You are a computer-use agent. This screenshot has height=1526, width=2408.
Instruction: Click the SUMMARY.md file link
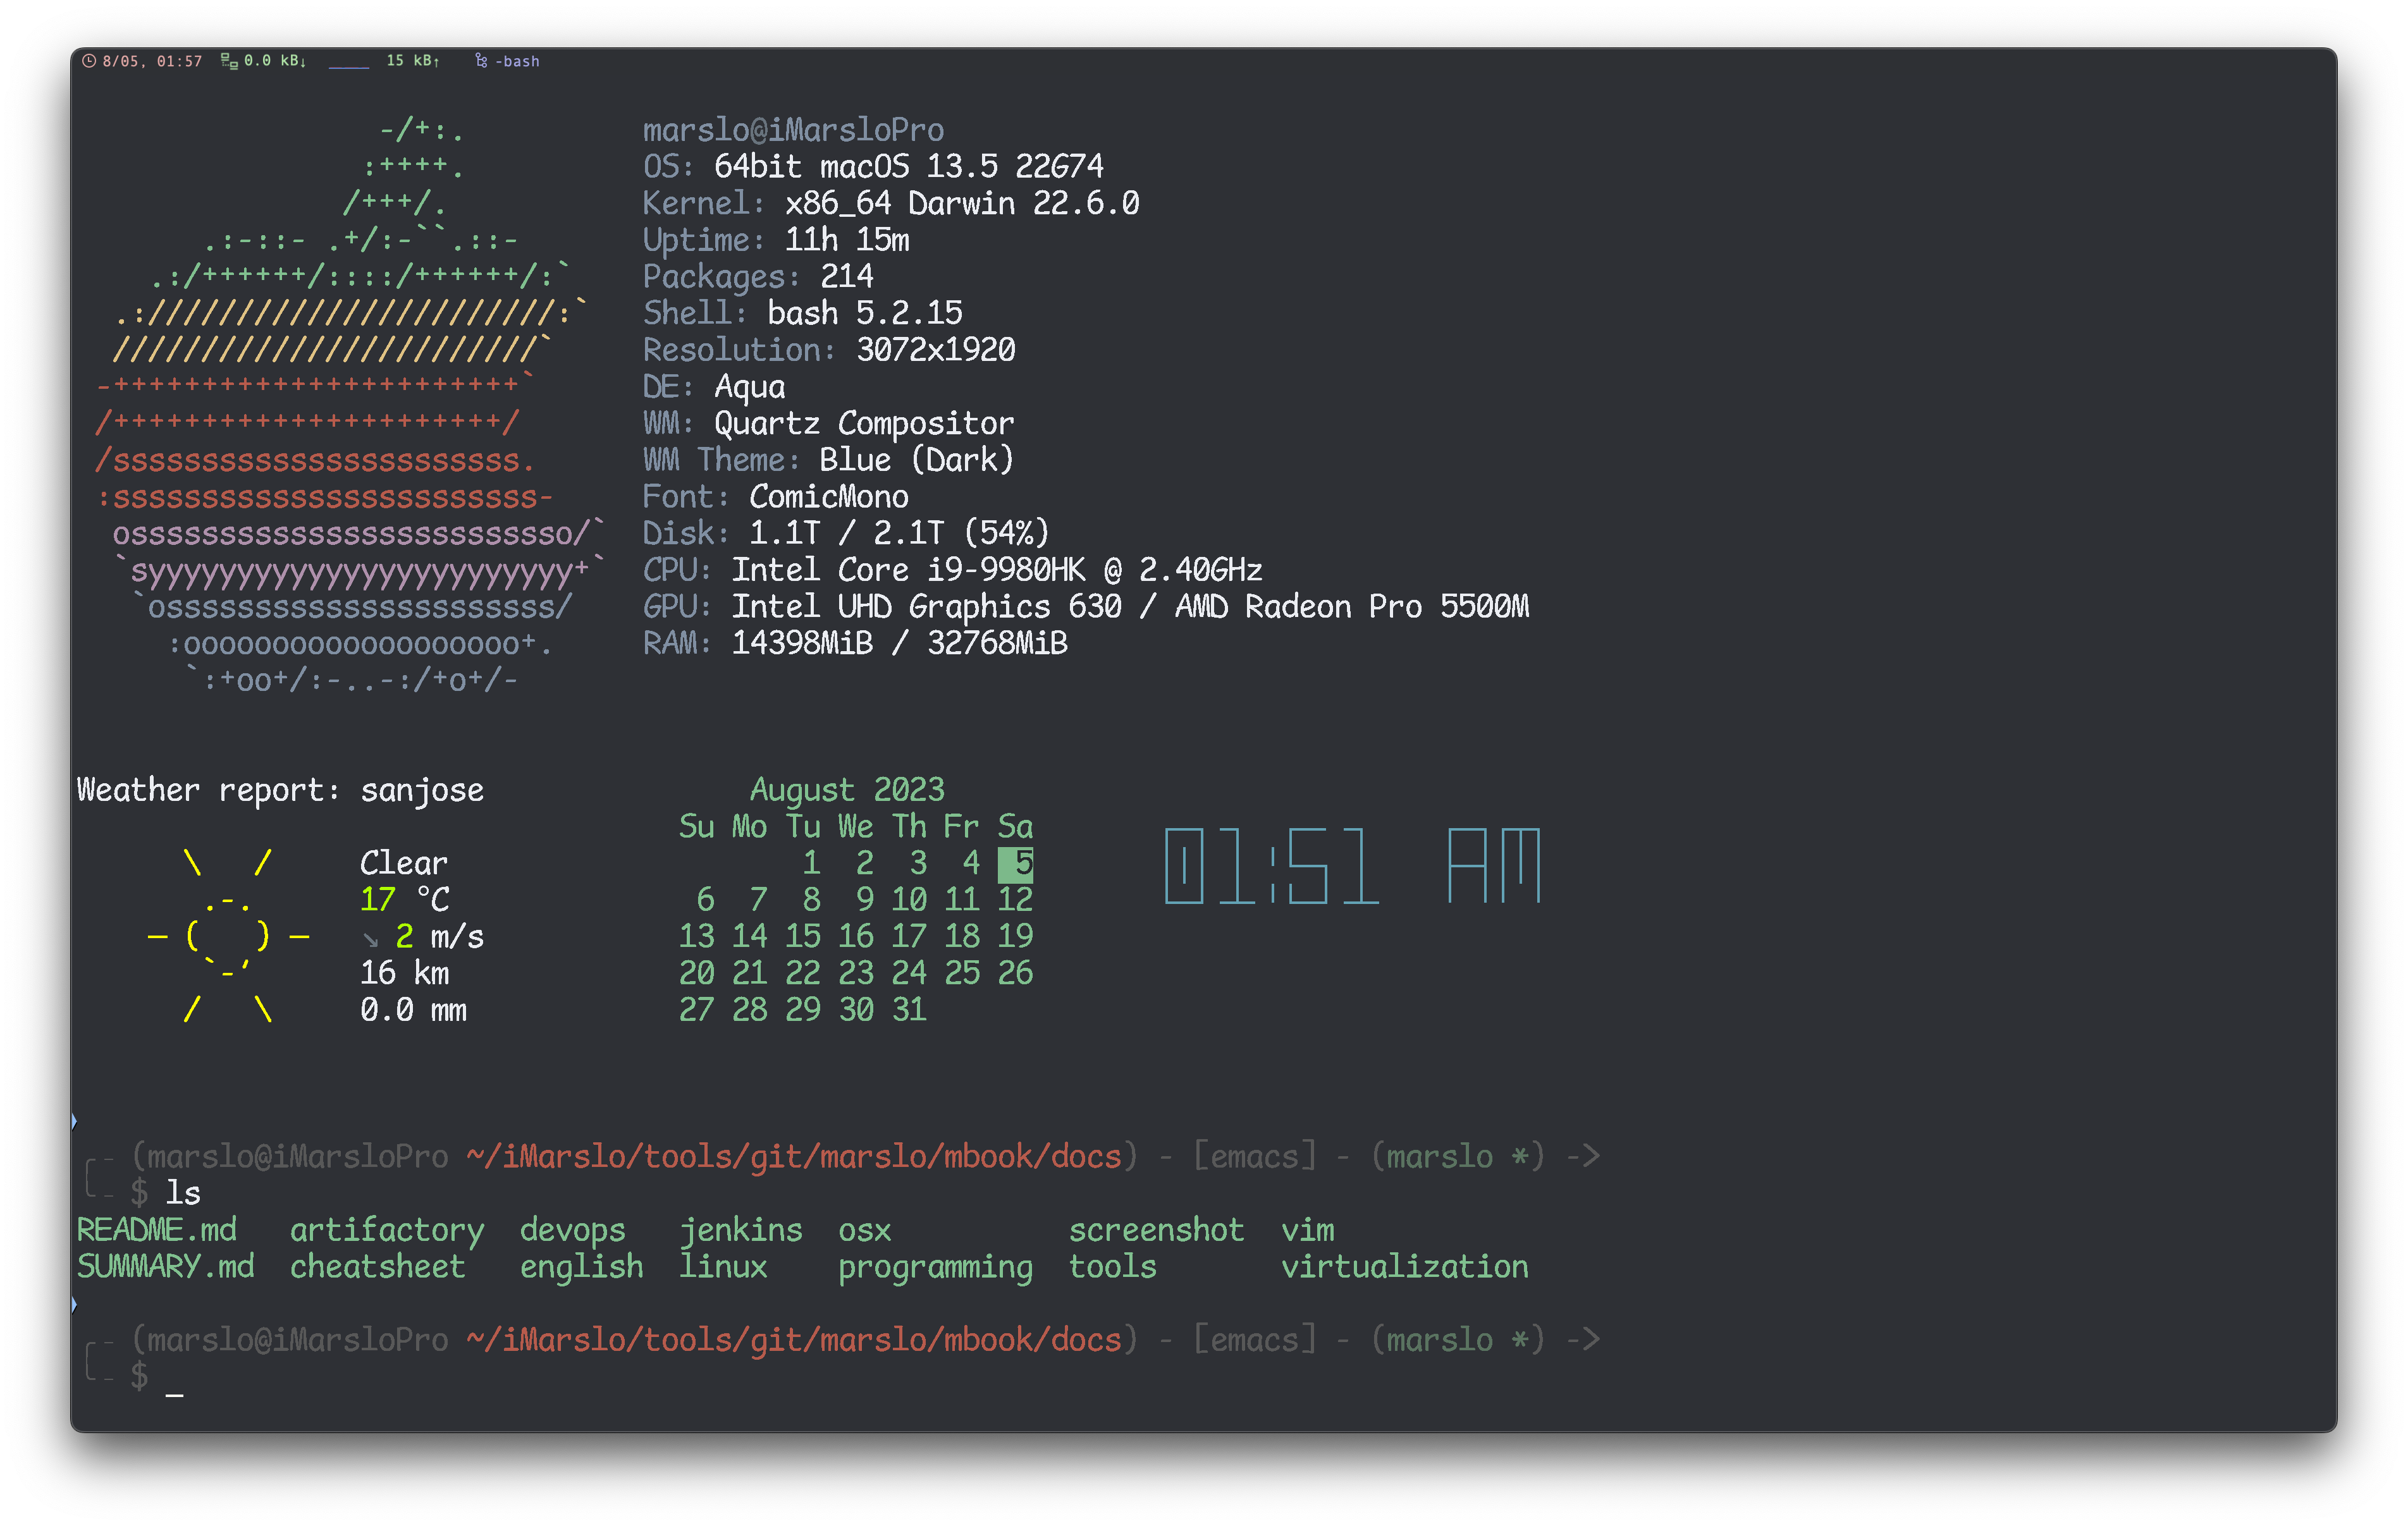(x=163, y=1266)
